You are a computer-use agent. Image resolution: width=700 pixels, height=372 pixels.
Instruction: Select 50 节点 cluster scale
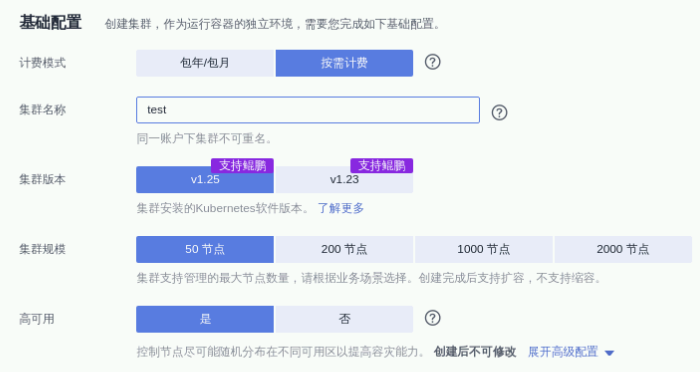[x=205, y=249]
